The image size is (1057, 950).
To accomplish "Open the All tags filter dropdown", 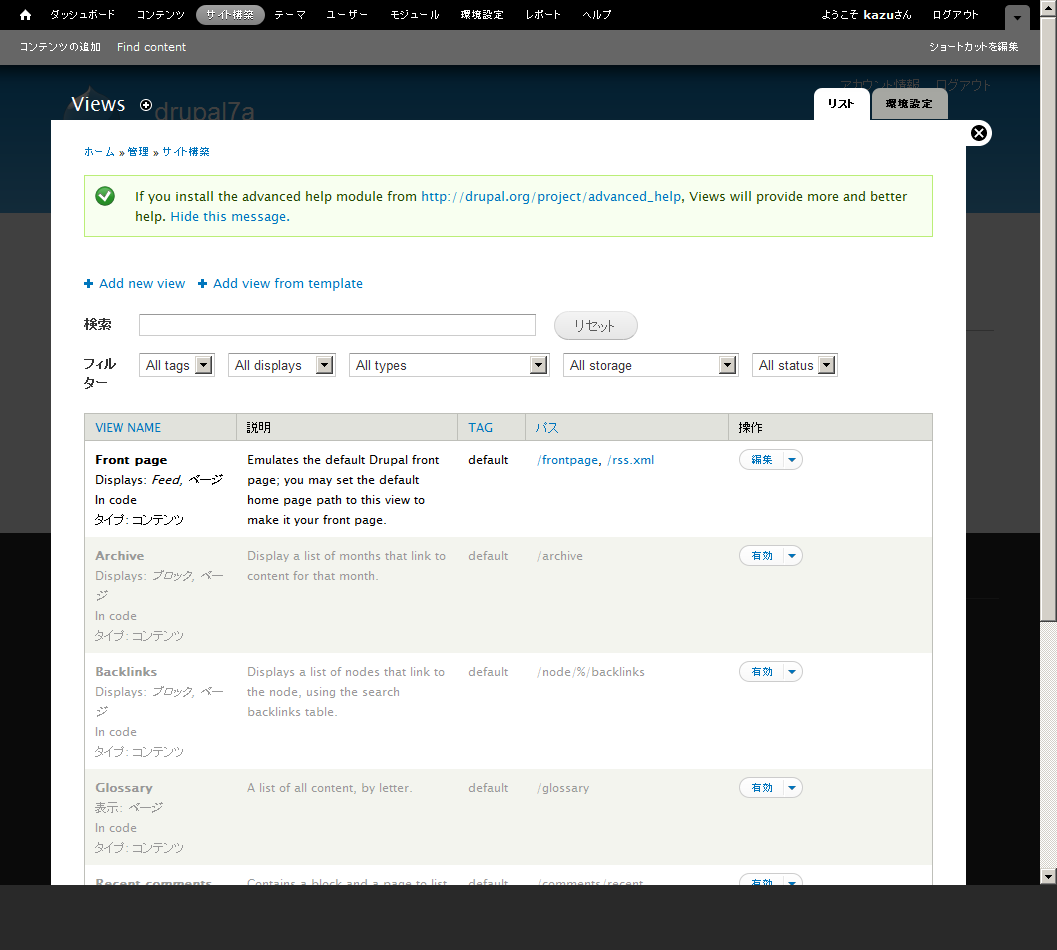I will click(x=177, y=365).
